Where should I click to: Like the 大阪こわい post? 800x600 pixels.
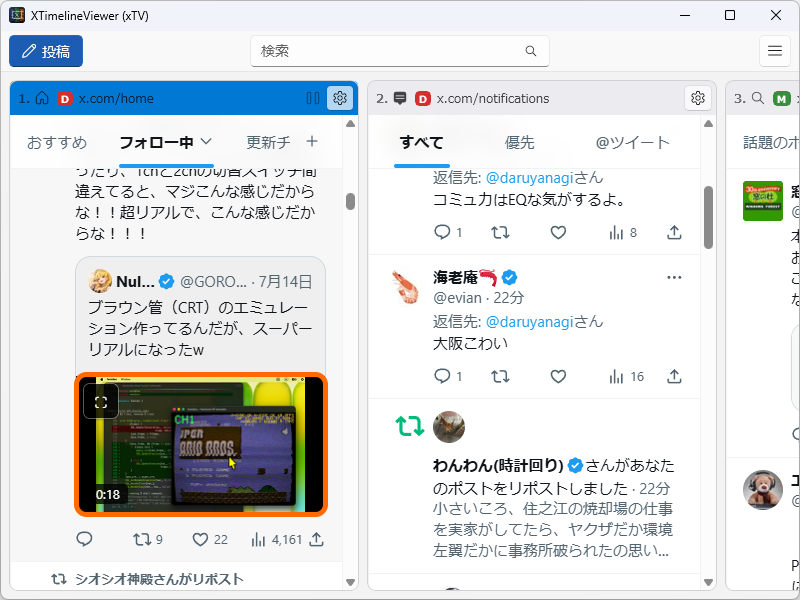[x=558, y=376]
